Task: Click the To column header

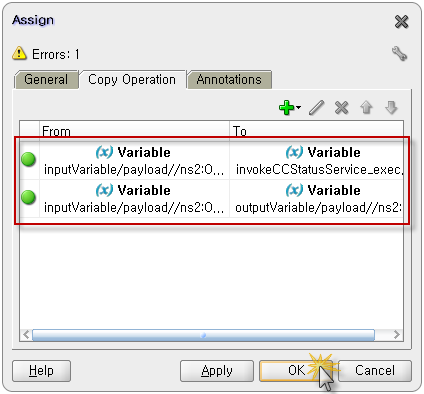Action: click(316, 131)
